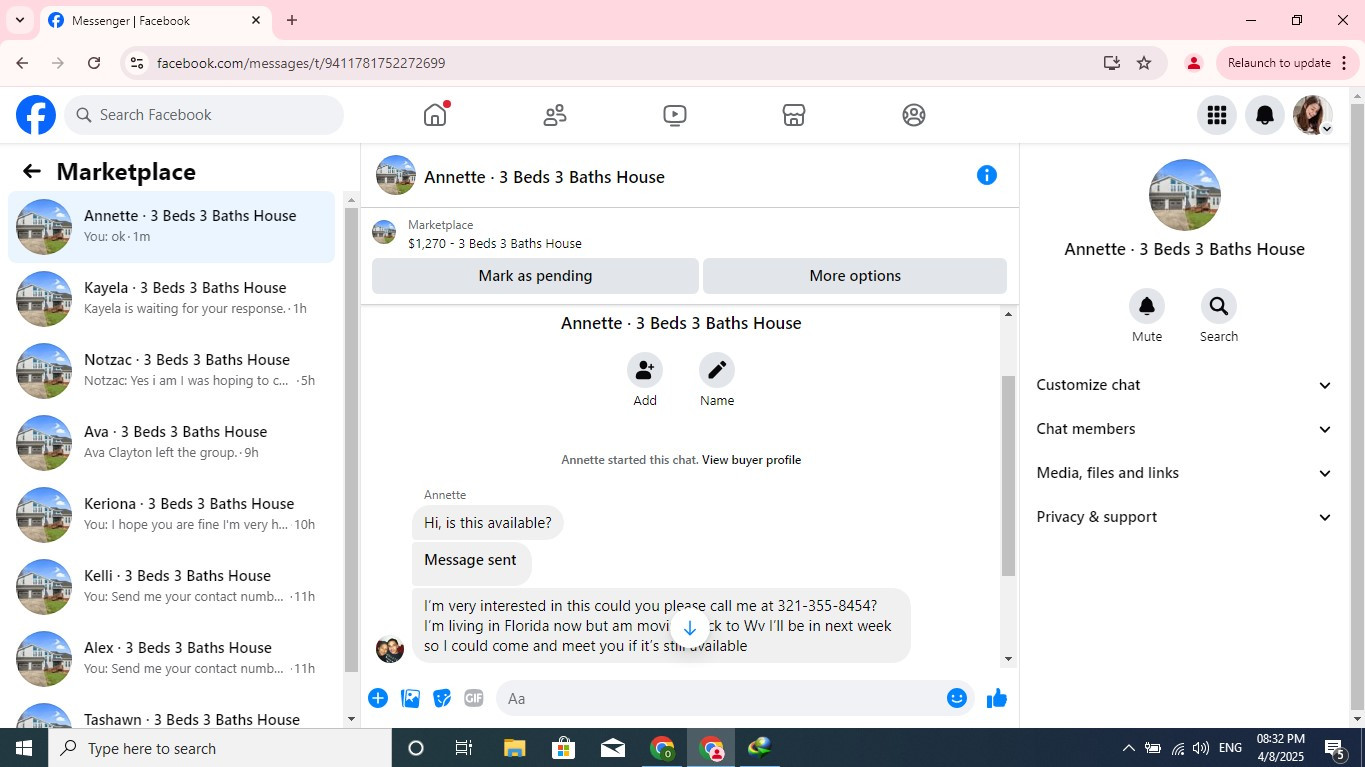Click the conversation list scrollbar

coord(351,440)
